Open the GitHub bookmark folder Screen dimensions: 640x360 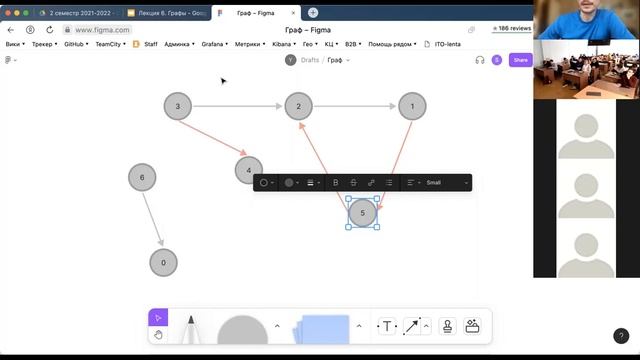[76, 44]
